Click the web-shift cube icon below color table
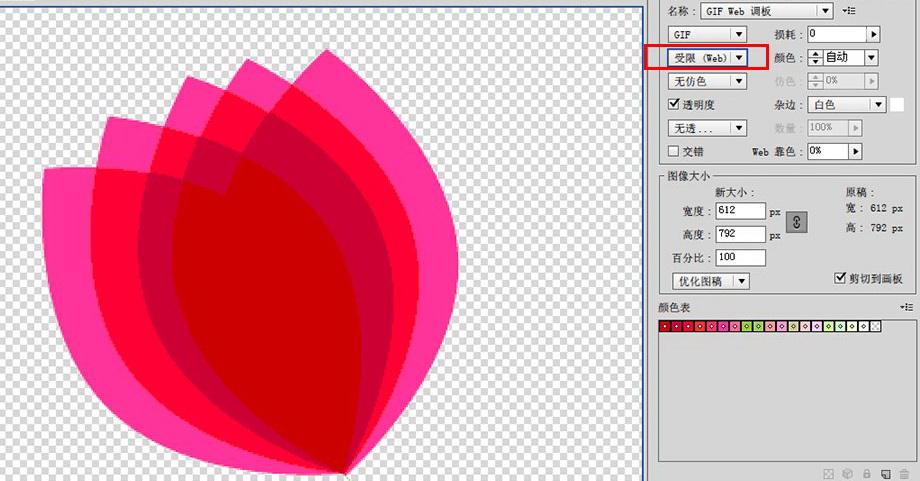 (848, 473)
